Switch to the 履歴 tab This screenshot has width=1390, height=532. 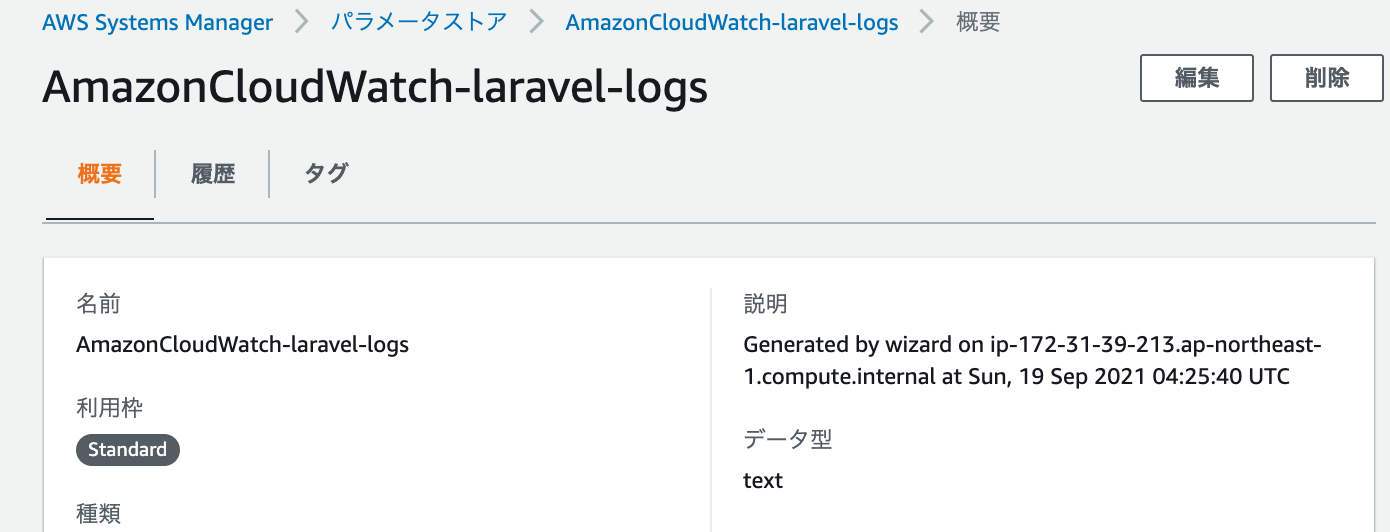click(213, 174)
